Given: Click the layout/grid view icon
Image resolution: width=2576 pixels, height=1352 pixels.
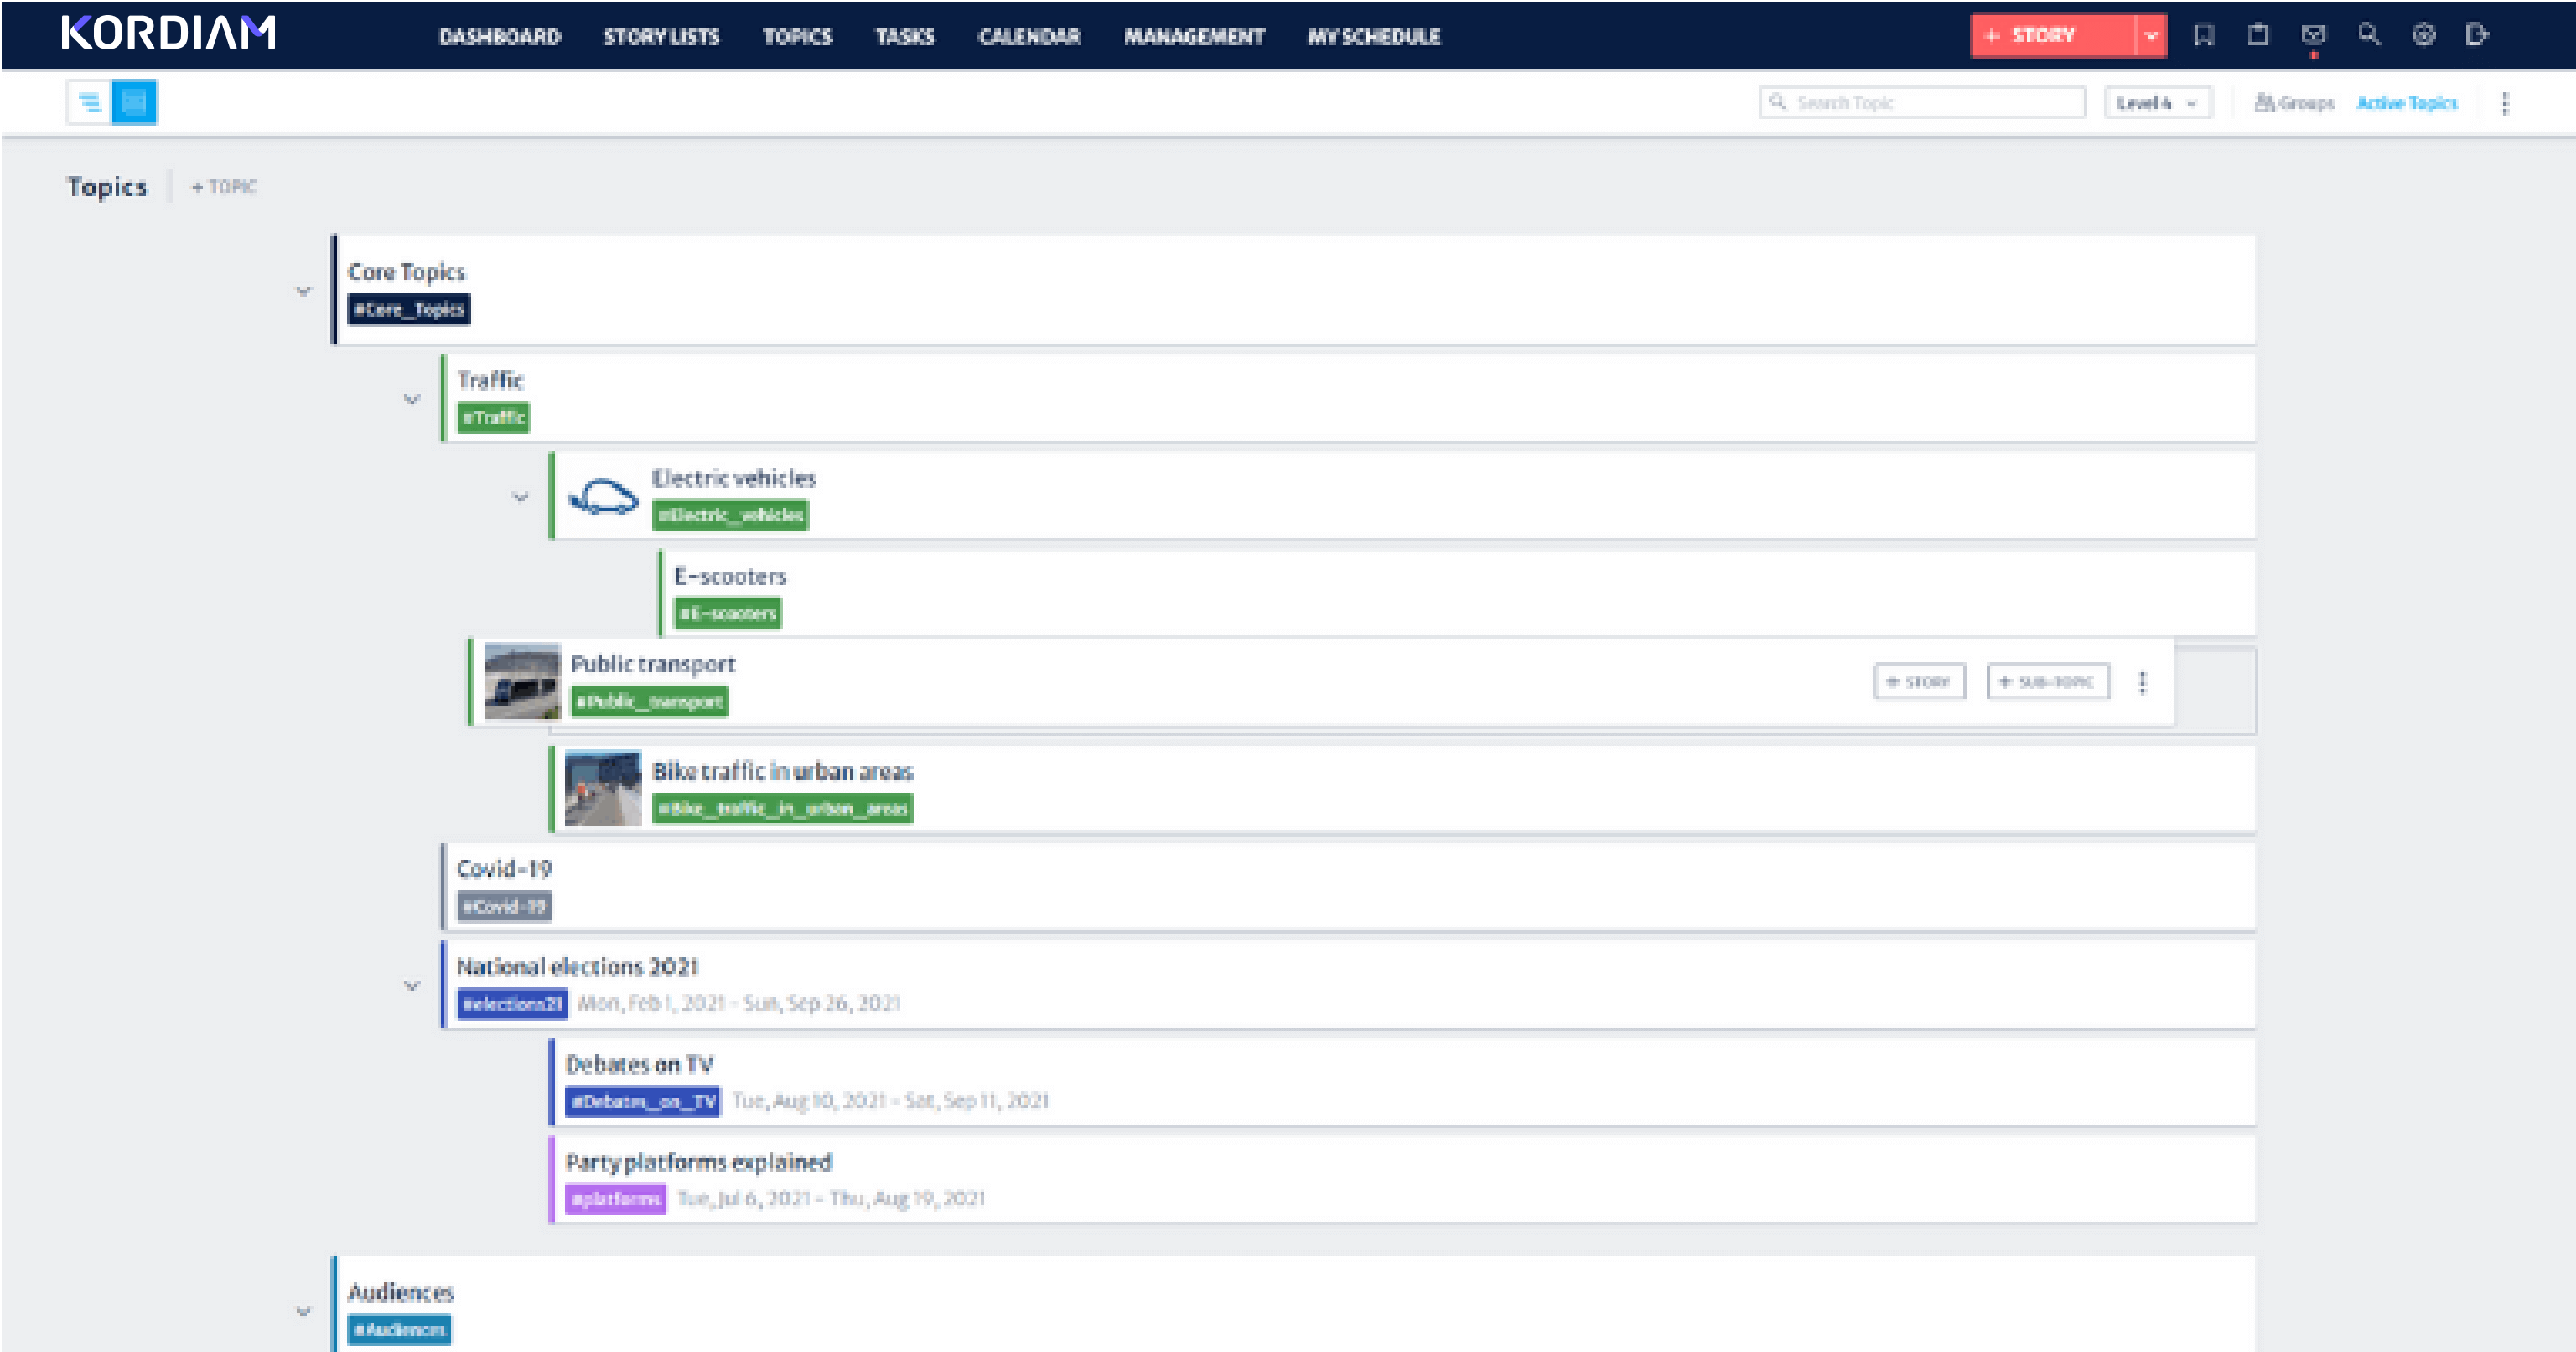Looking at the screenshot, I should [x=133, y=102].
